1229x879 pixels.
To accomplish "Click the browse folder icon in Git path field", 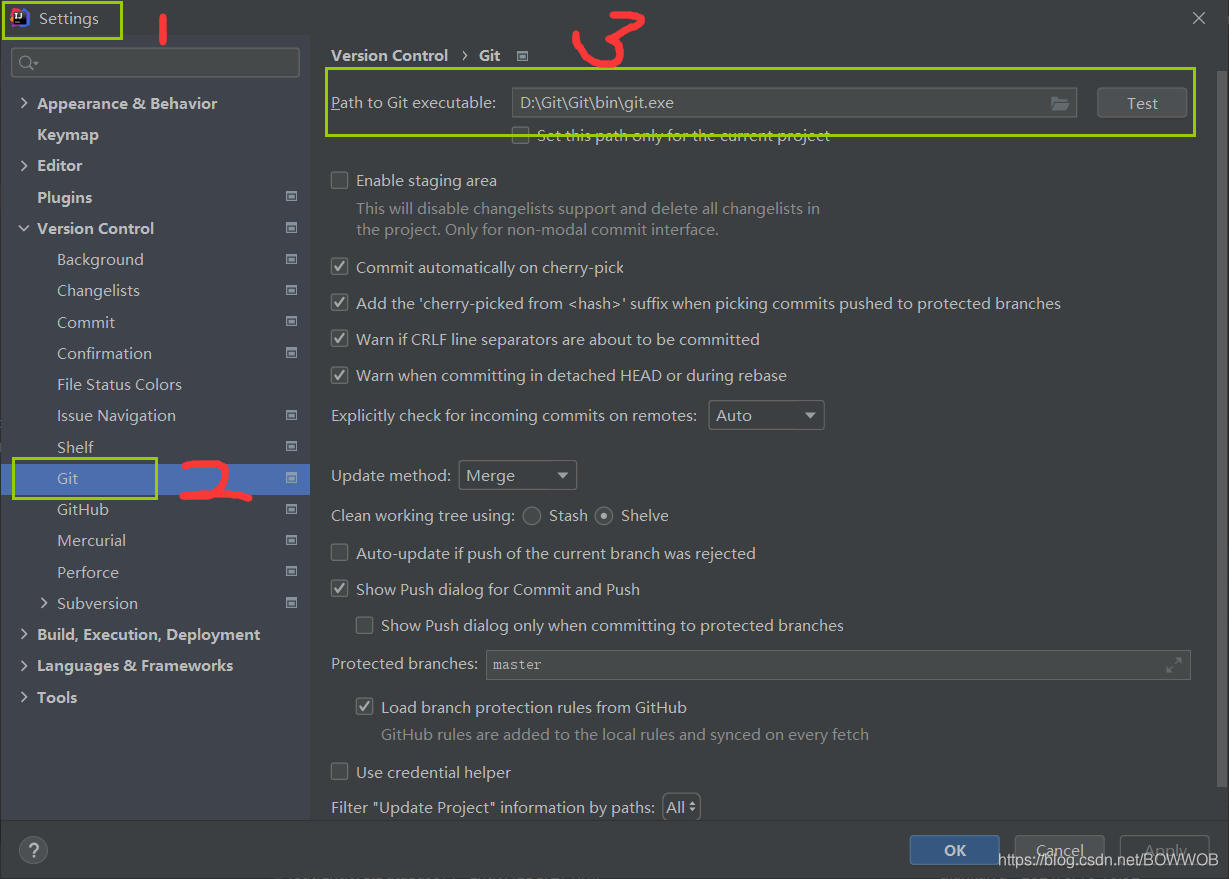I will tap(1060, 103).
